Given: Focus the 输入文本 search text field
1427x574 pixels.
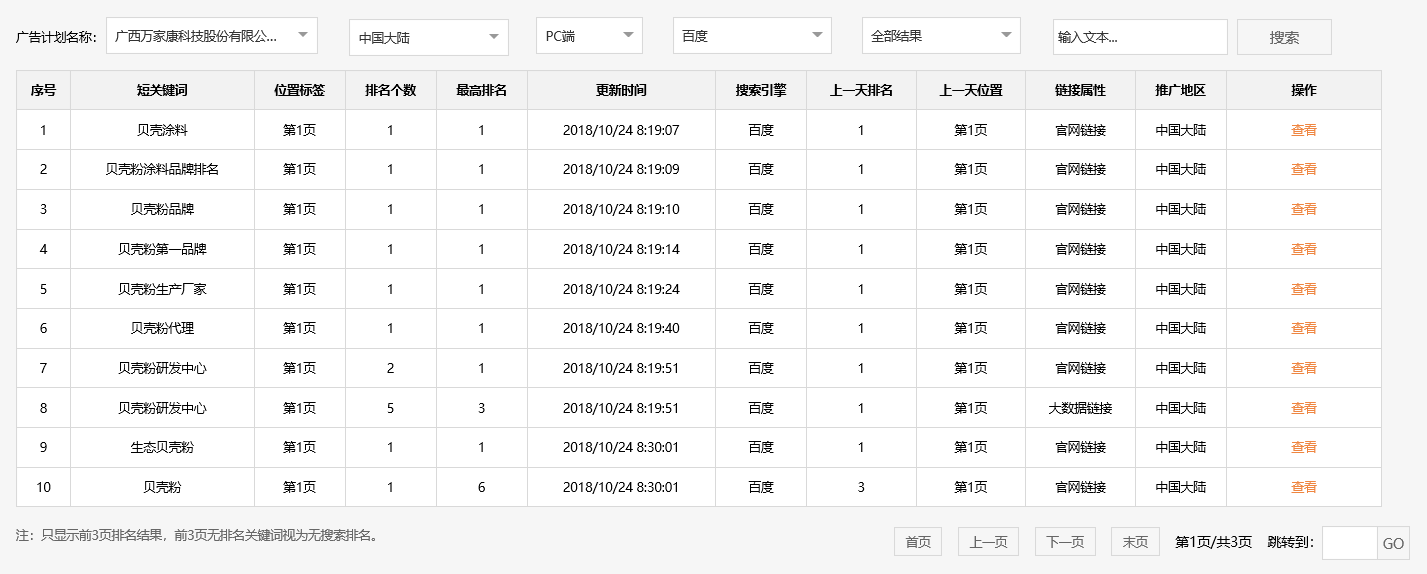Looking at the screenshot, I should [1140, 37].
